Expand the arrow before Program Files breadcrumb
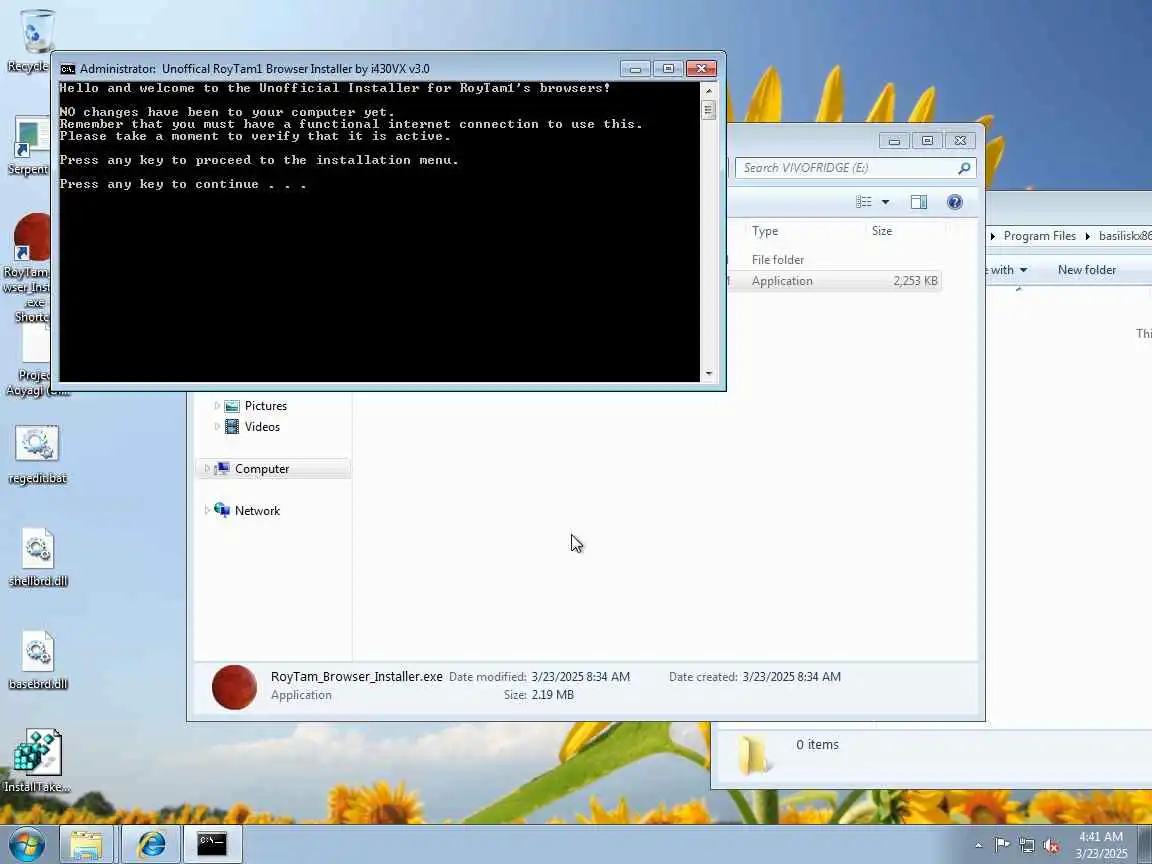The width and height of the screenshot is (1152, 864). pyautogui.click(x=993, y=236)
